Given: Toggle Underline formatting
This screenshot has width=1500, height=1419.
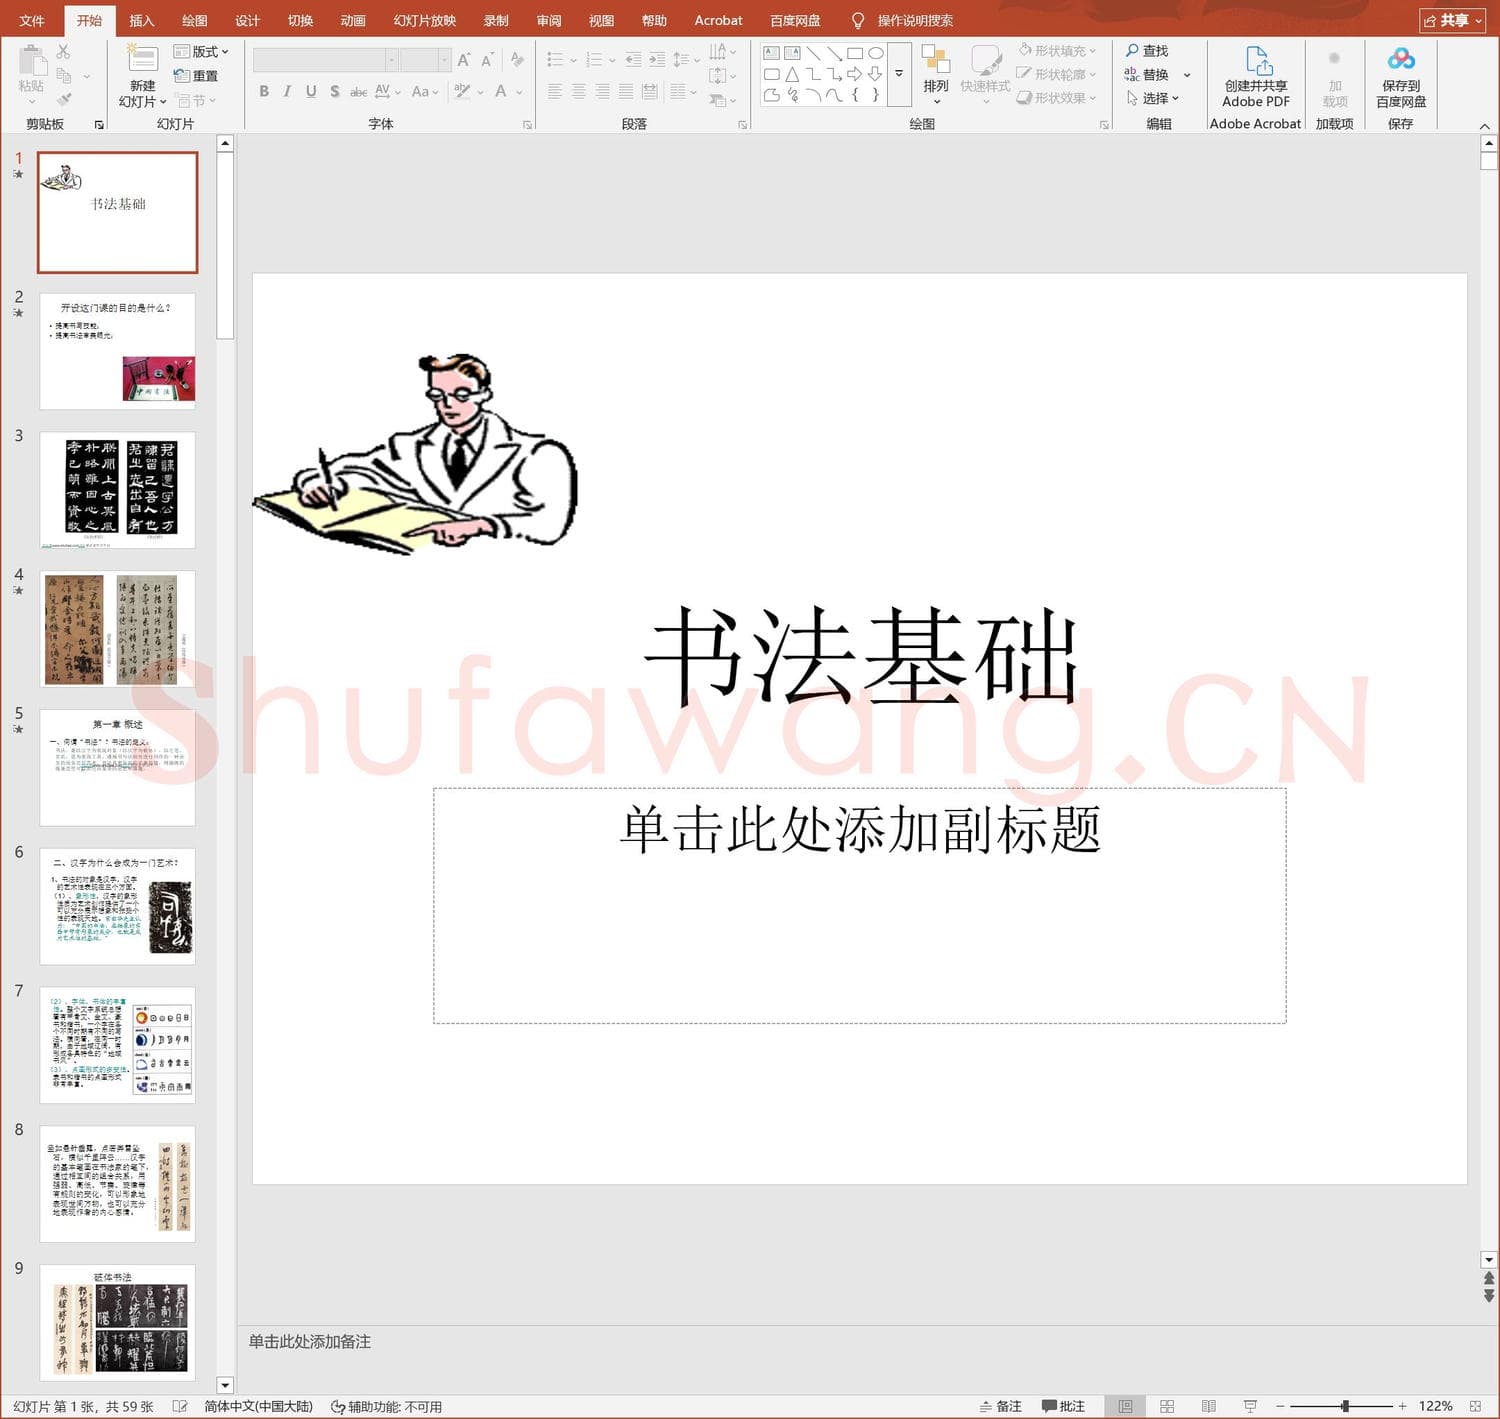Looking at the screenshot, I should pyautogui.click(x=311, y=91).
